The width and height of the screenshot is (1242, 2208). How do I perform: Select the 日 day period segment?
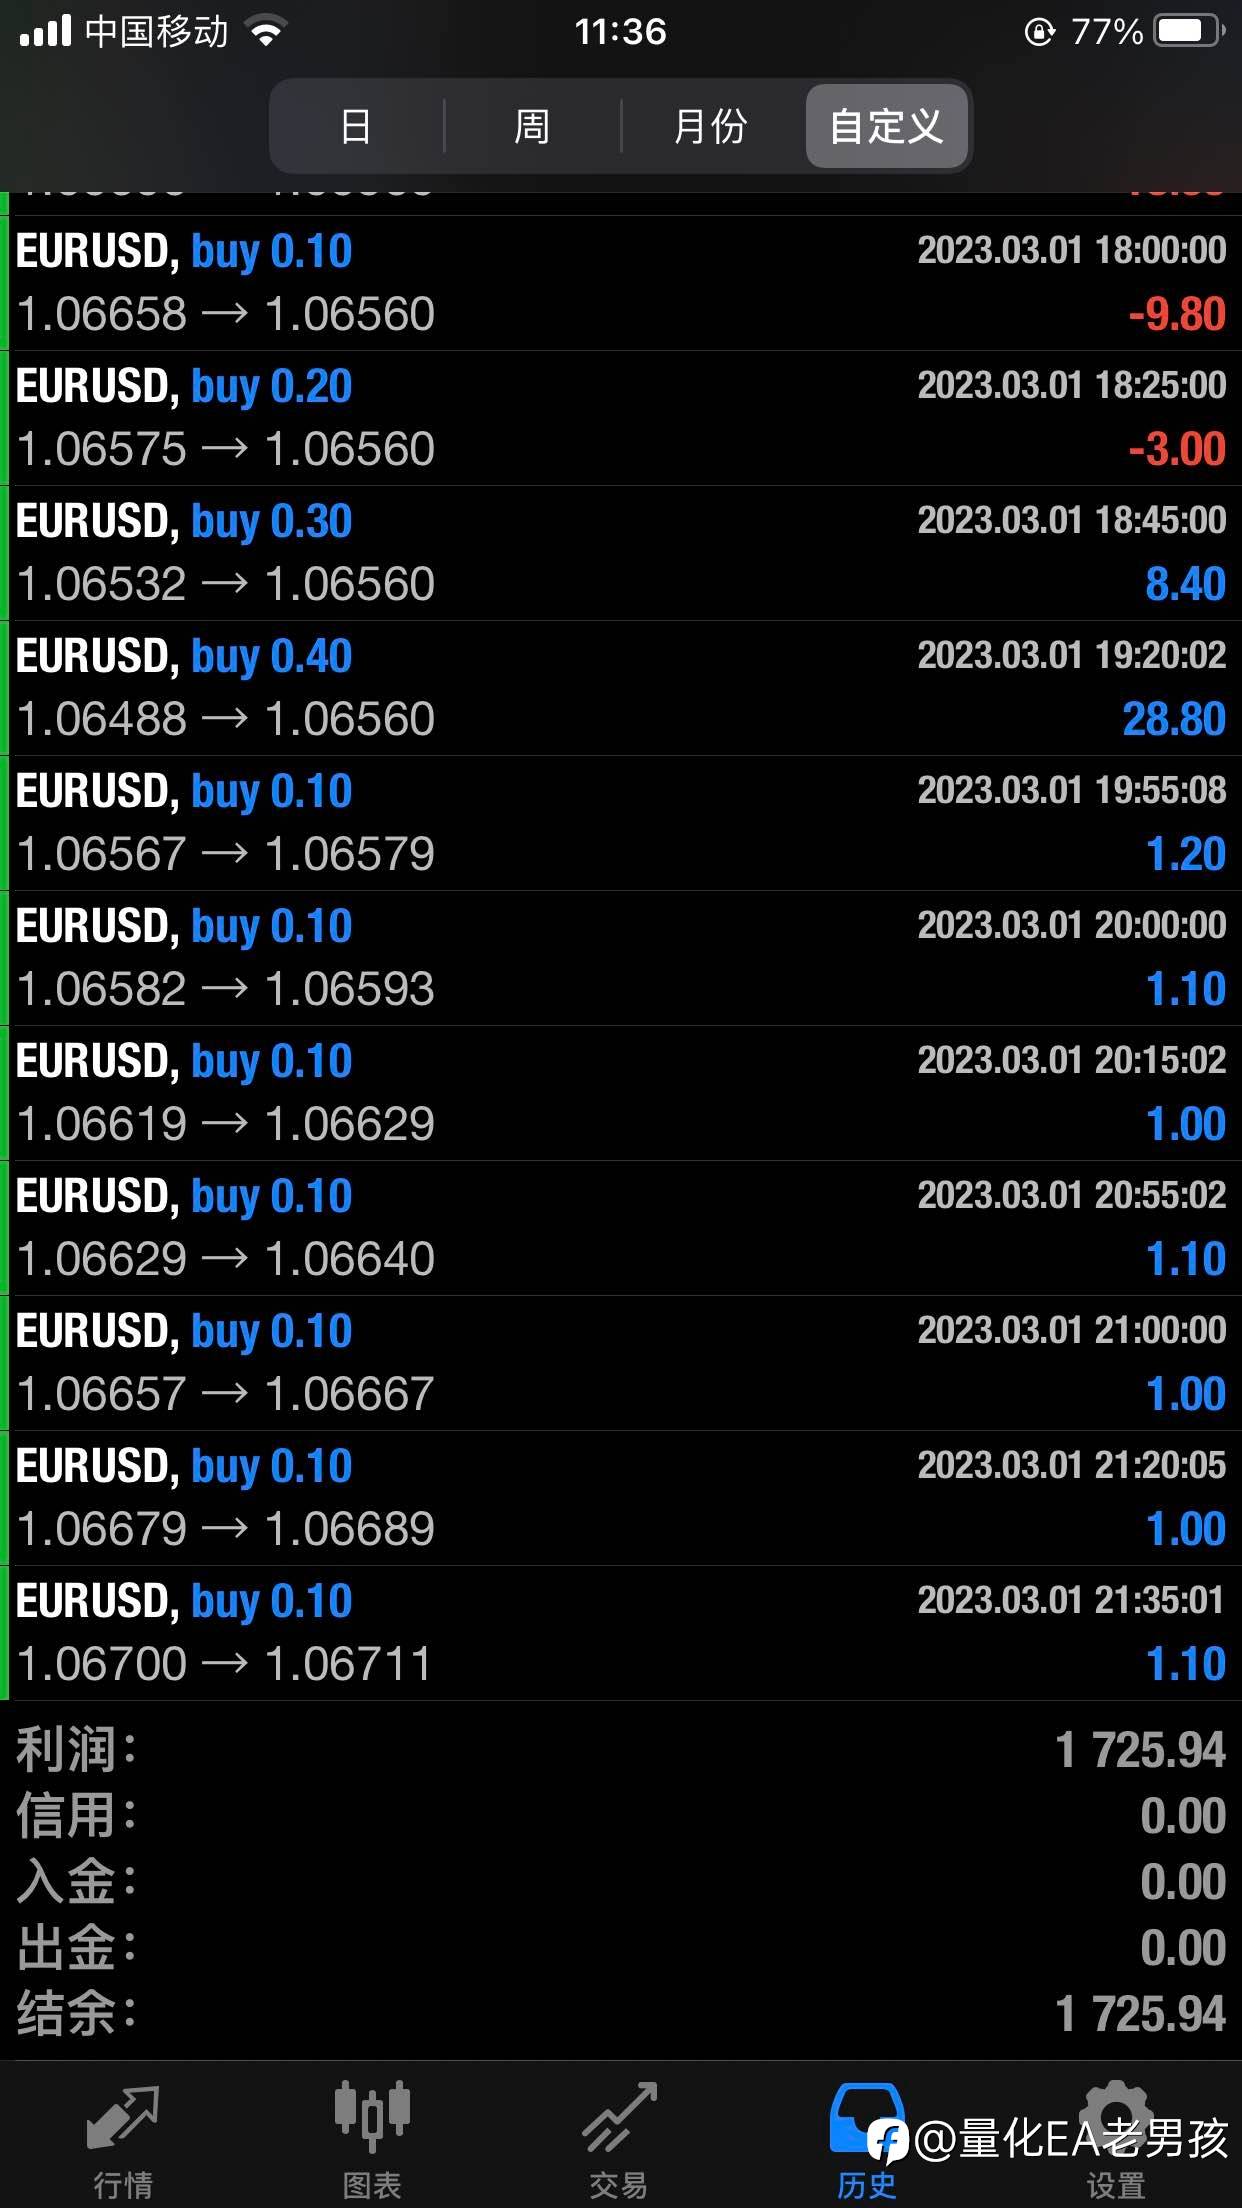[356, 127]
